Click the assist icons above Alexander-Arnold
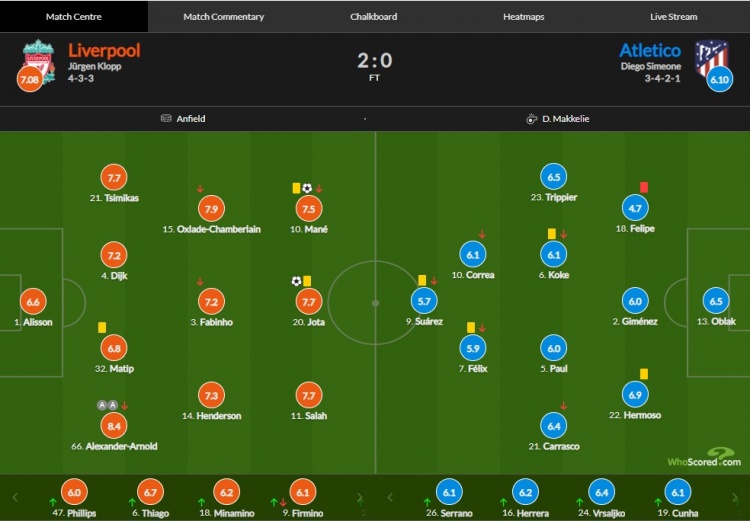Image resolution: width=750 pixels, height=521 pixels. pos(107,405)
